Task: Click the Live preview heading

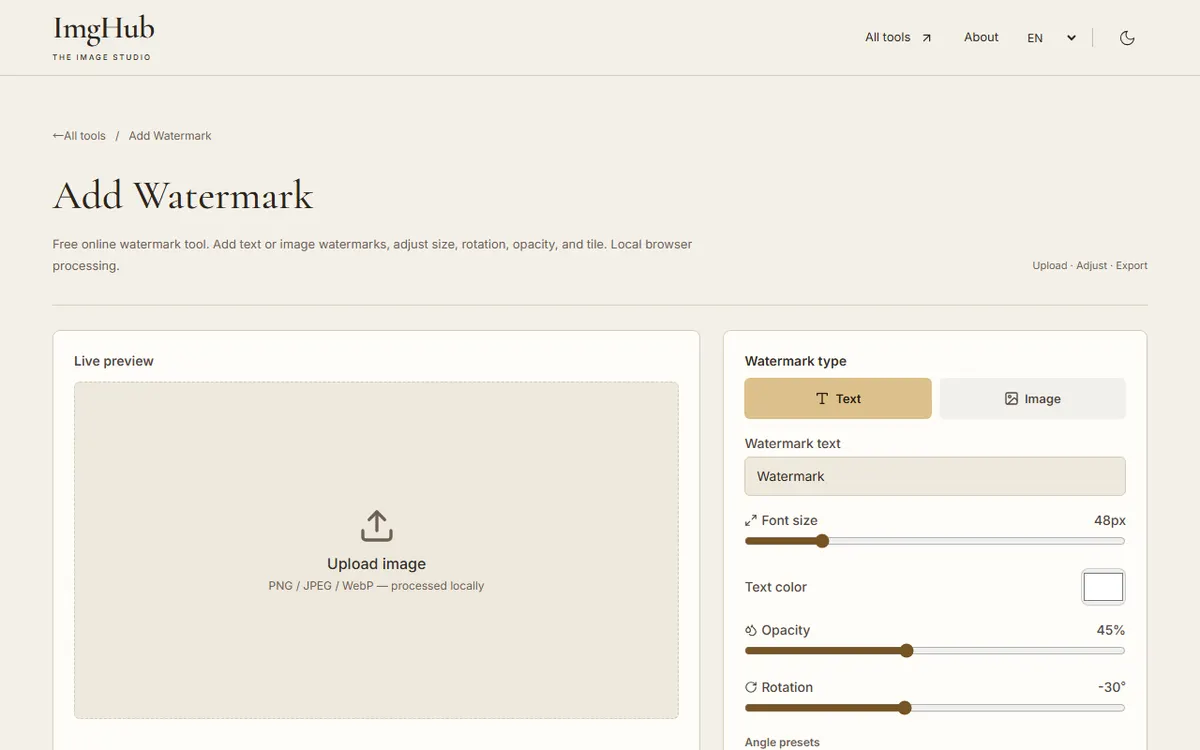Action: coord(114,361)
